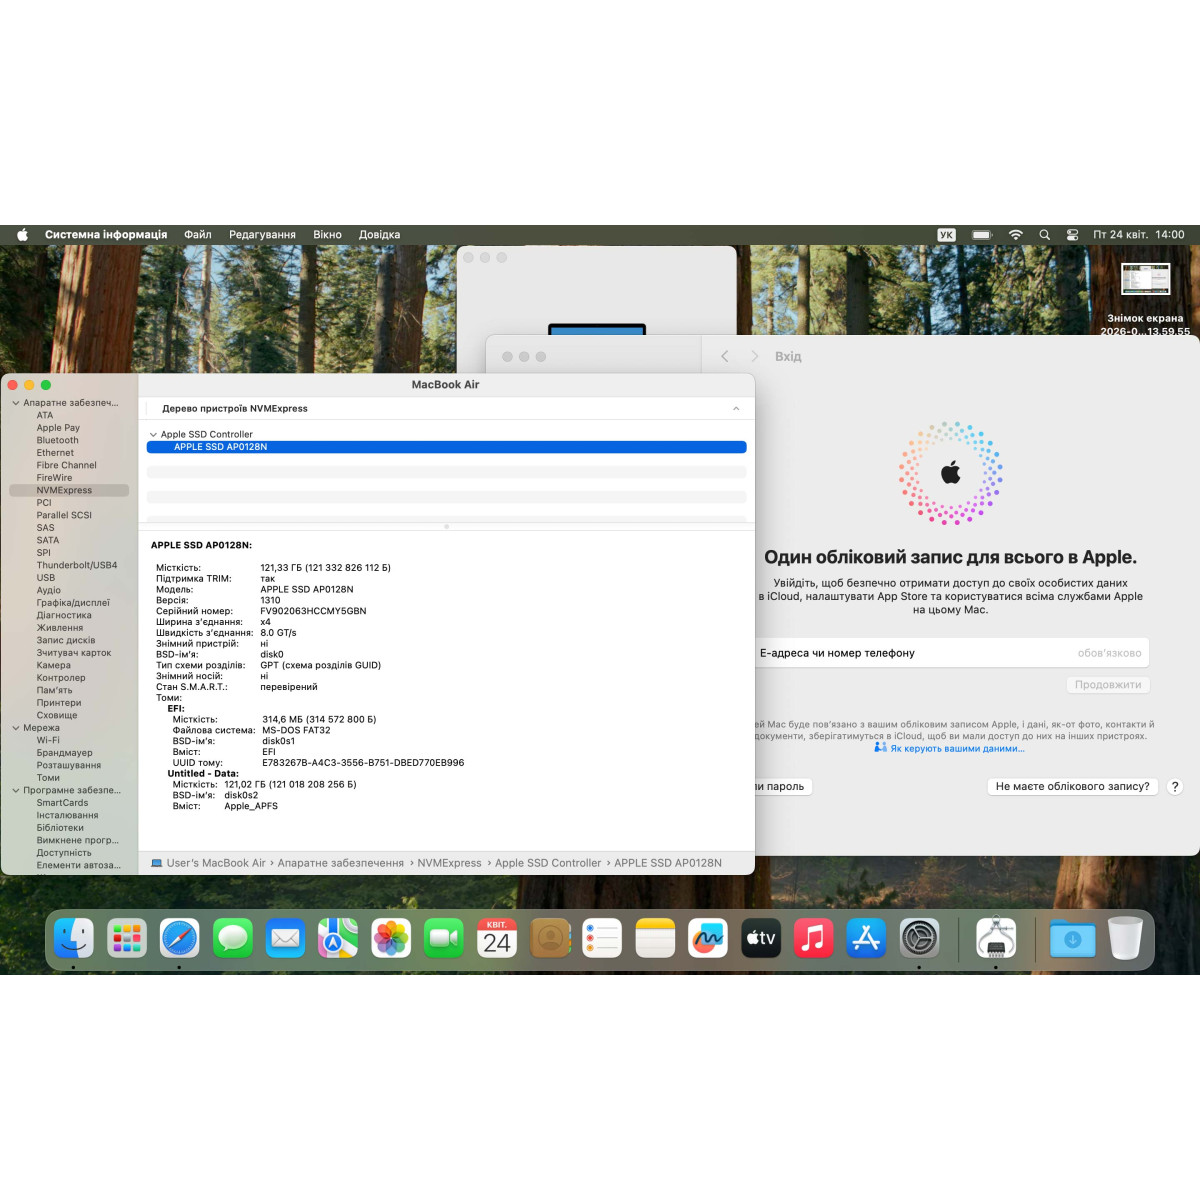Open System Information chip icon in the Dock
1200x1200 pixels.
[x=996, y=938]
